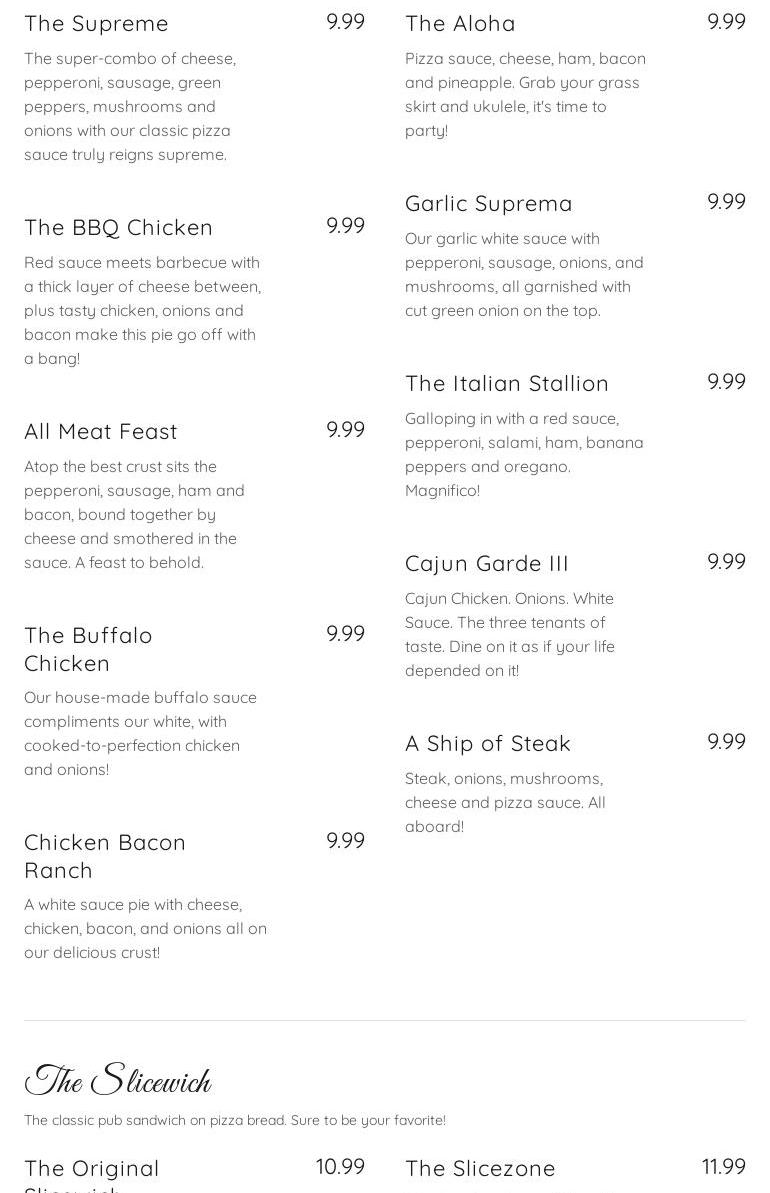Click A Ship of Steak title
This screenshot has width=770, height=1193.
(488, 743)
